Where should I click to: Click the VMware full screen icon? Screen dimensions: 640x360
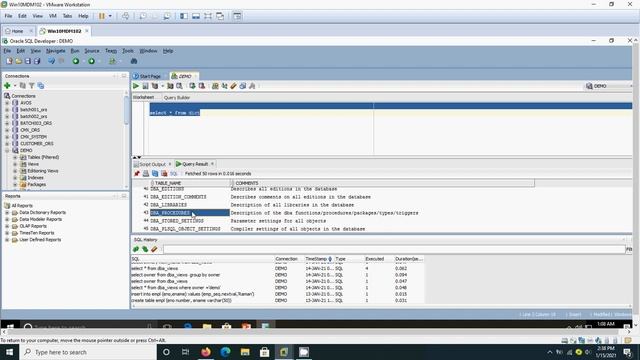pyautogui.click(x=208, y=16)
